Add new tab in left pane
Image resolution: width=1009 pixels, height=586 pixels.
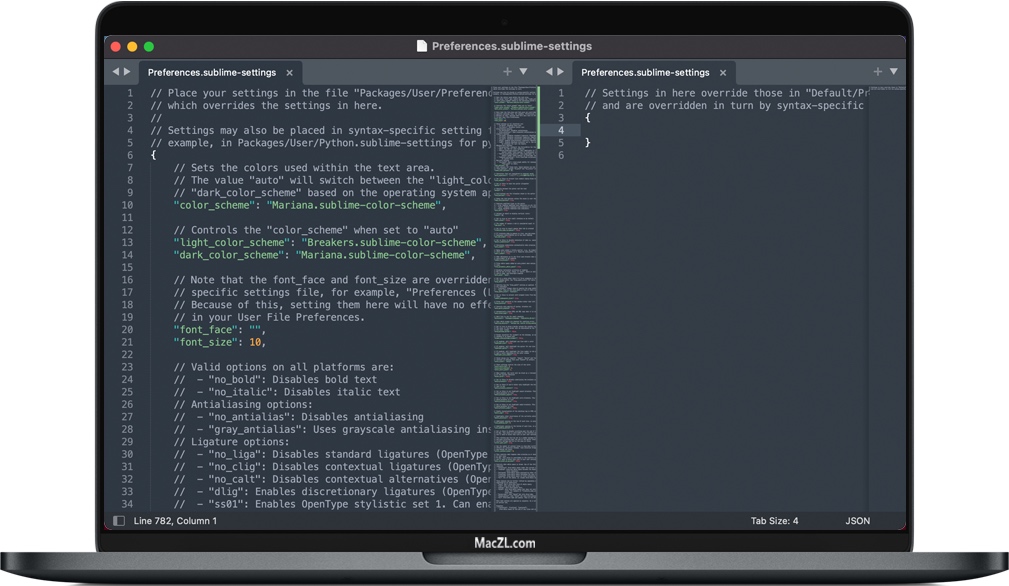click(x=507, y=72)
